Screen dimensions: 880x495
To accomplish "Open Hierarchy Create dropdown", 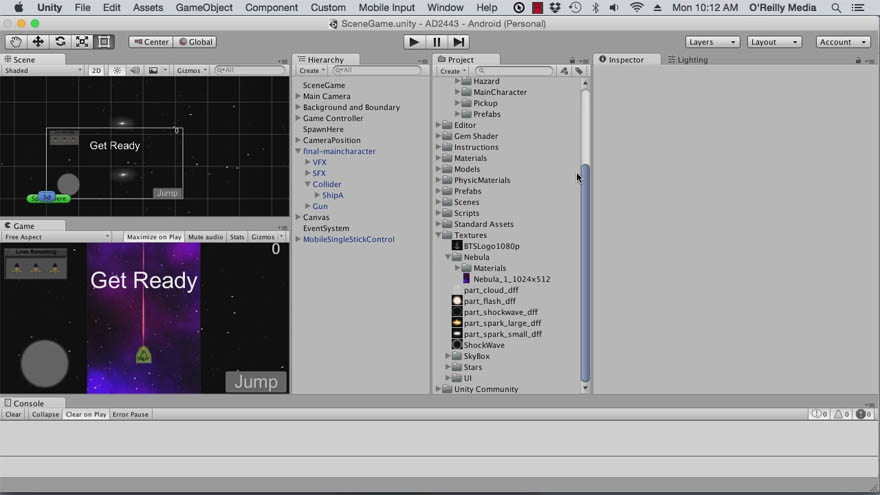I will click(x=311, y=70).
